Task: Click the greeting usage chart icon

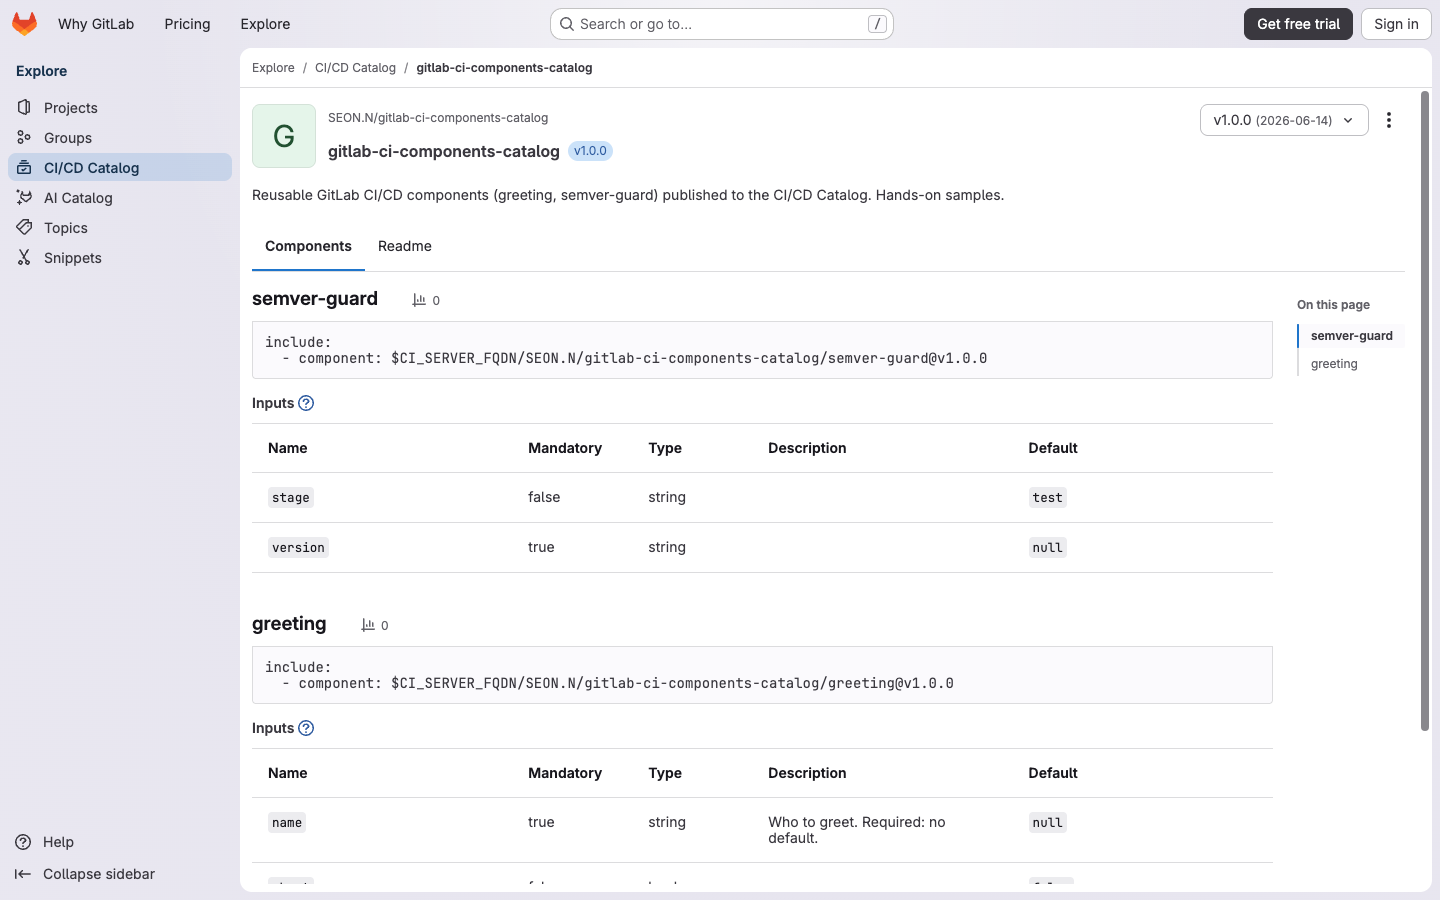Action: tap(368, 625)
